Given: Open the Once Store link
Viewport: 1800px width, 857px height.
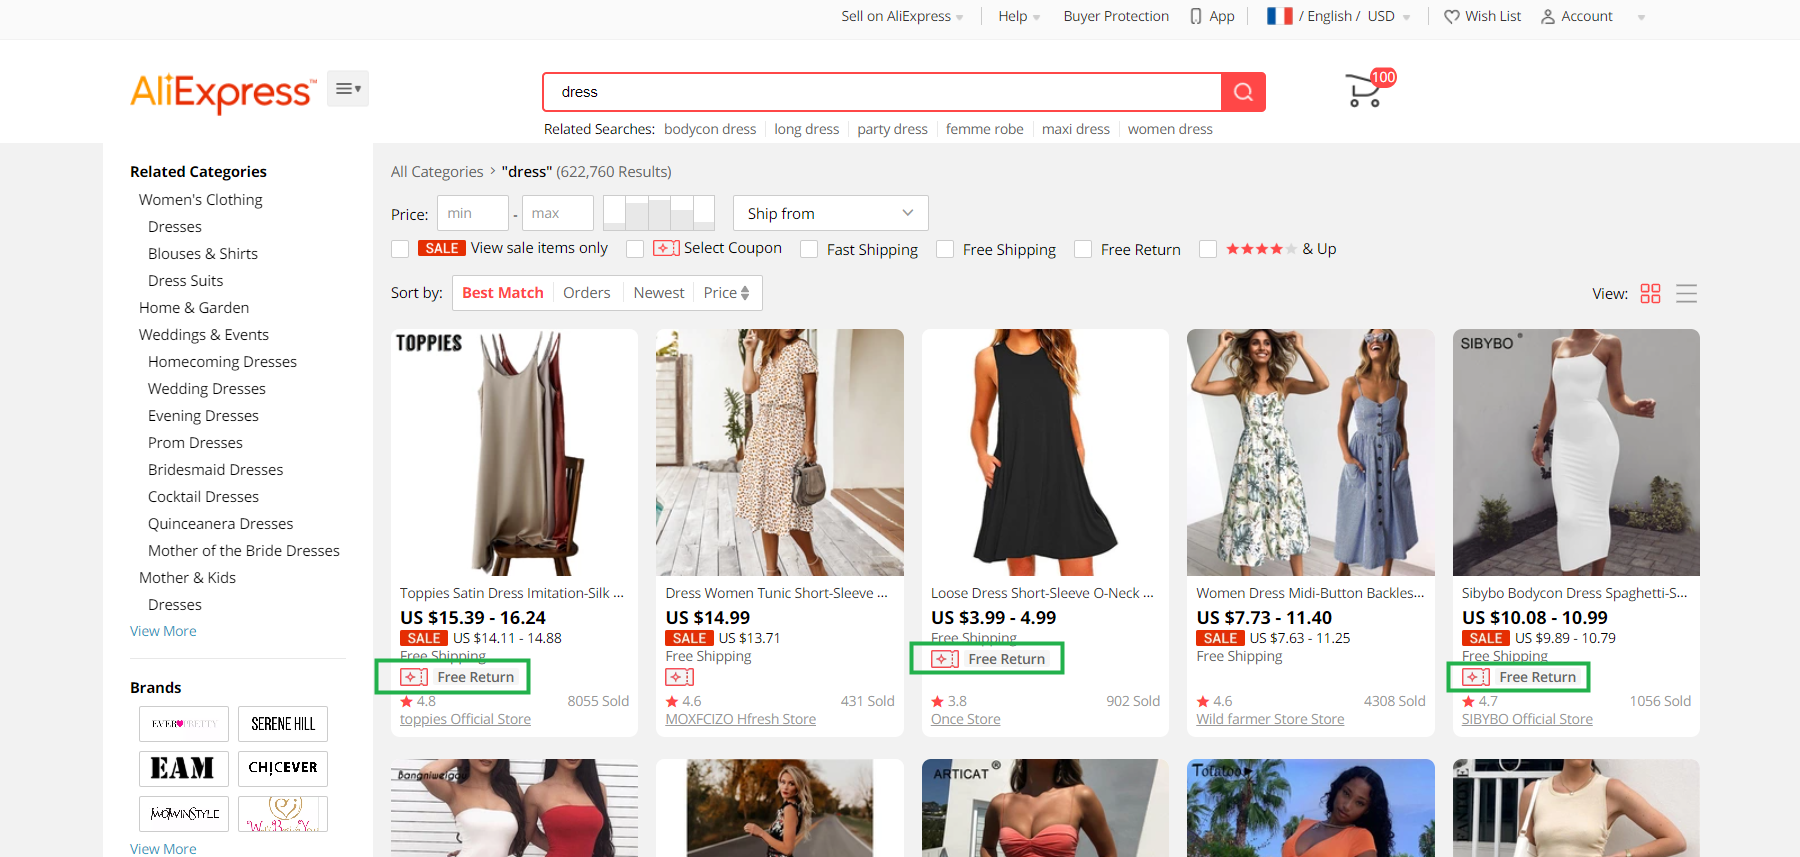Looking at the screenshot, I should [965, 719].
